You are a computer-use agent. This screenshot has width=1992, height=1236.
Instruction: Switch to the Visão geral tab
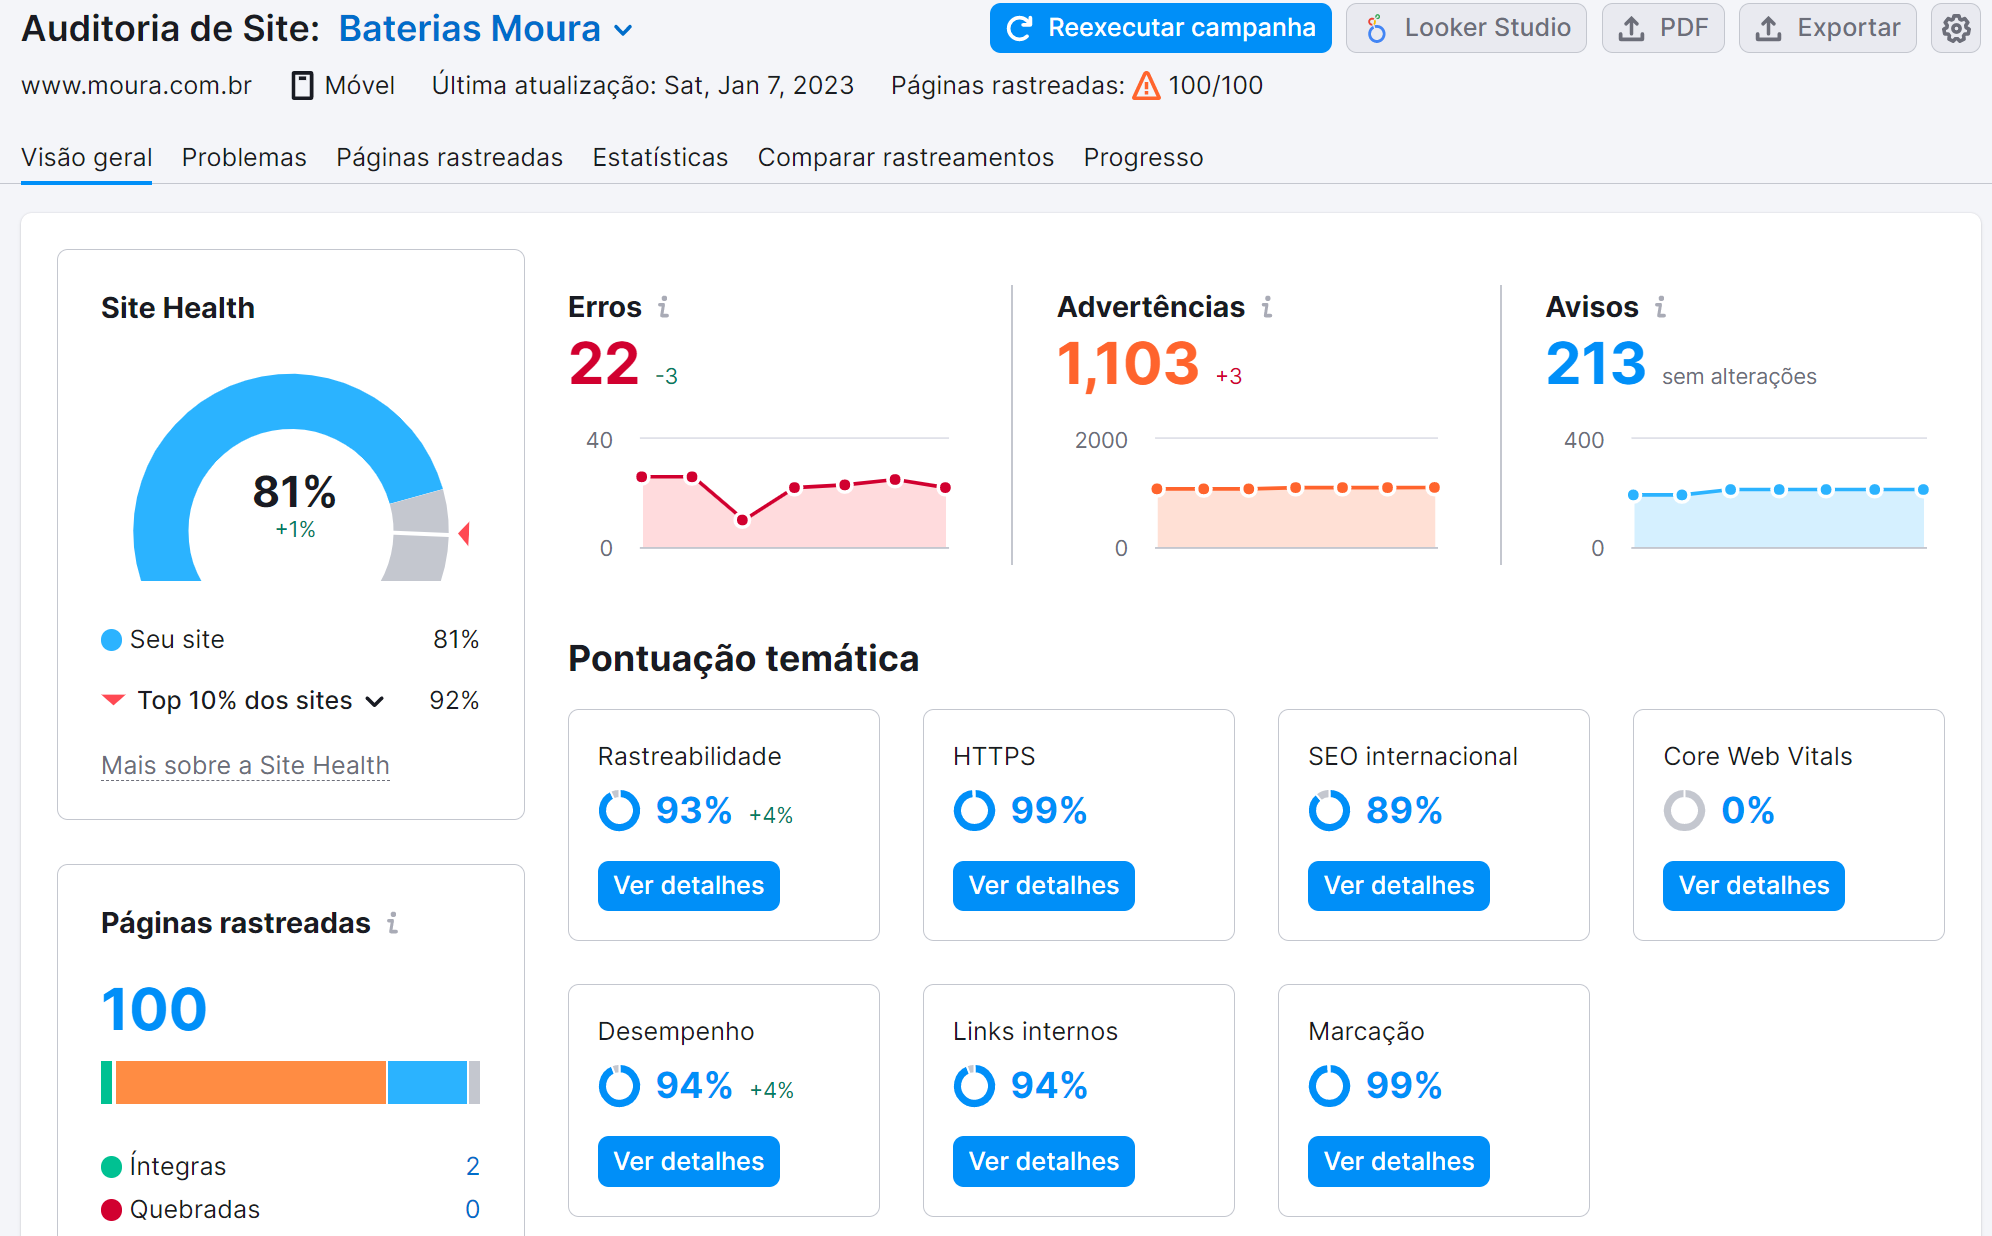[86, 158]
